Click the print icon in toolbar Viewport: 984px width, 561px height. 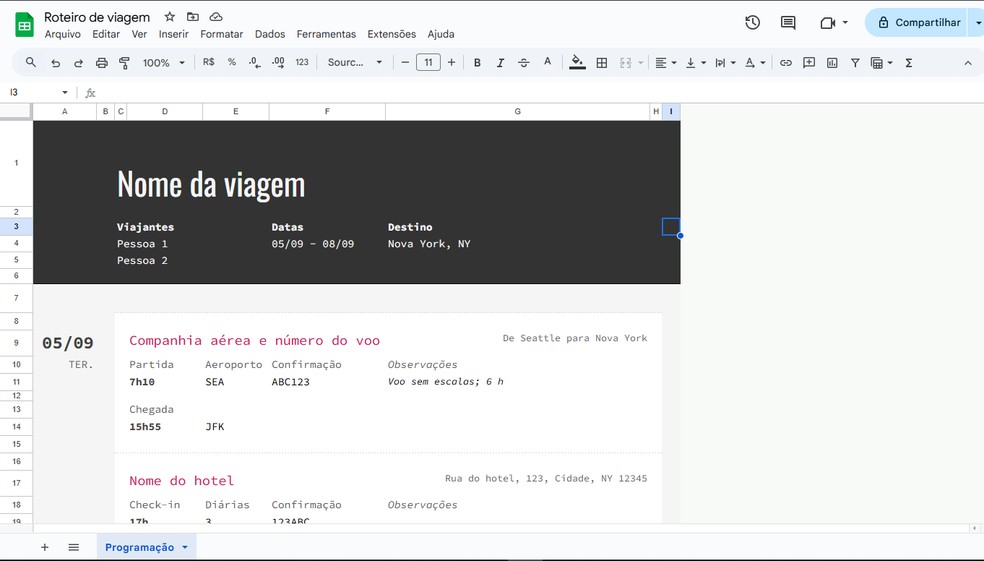point(101,63)
